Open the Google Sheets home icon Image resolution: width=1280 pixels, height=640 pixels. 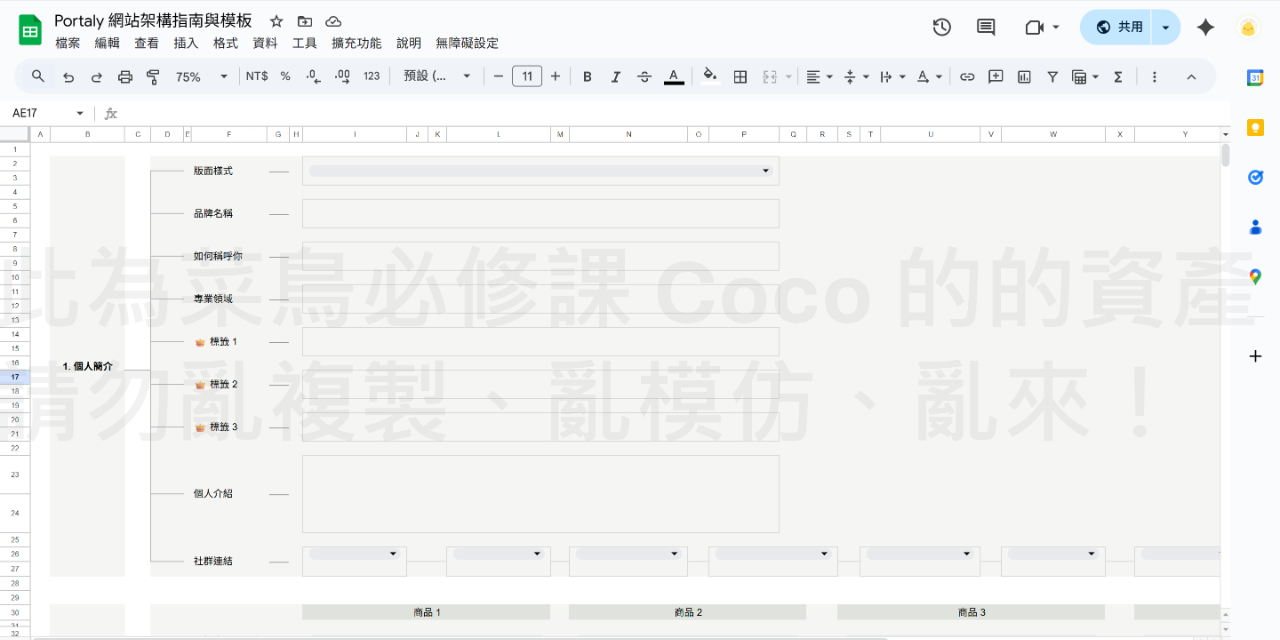click(30, 30)
